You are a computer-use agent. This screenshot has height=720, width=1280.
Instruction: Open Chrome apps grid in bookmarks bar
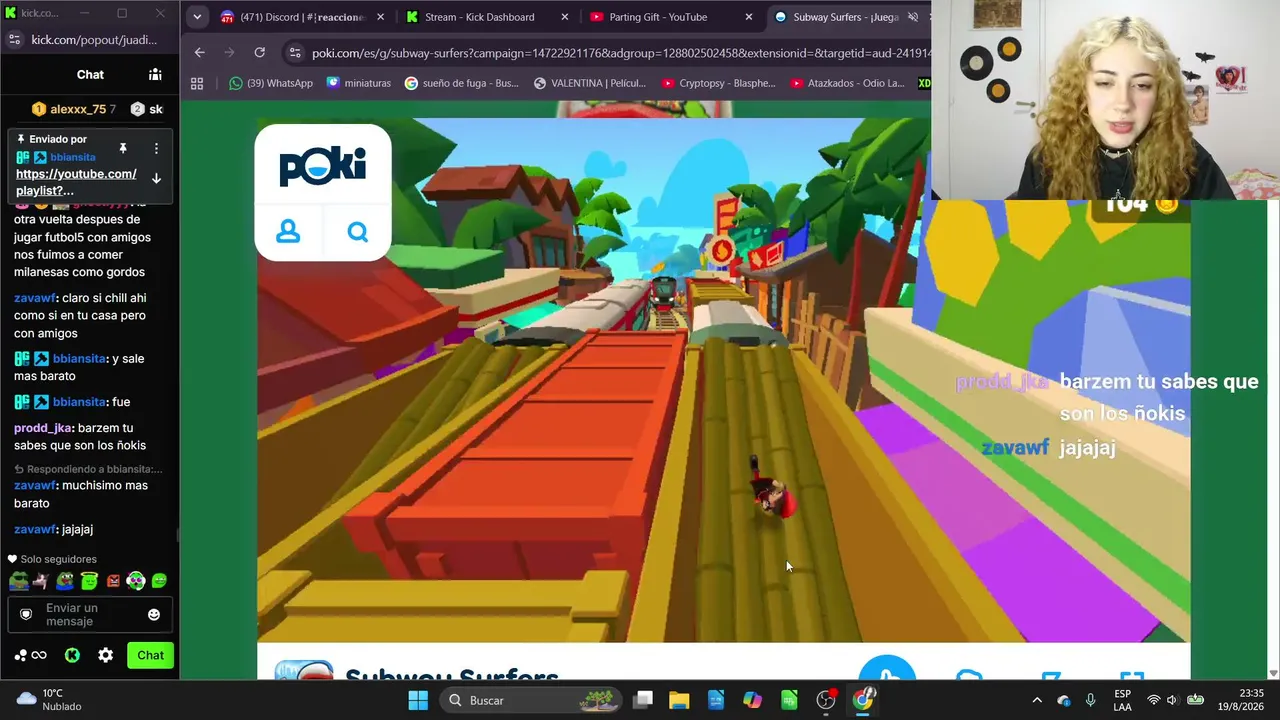pos(197,83)
